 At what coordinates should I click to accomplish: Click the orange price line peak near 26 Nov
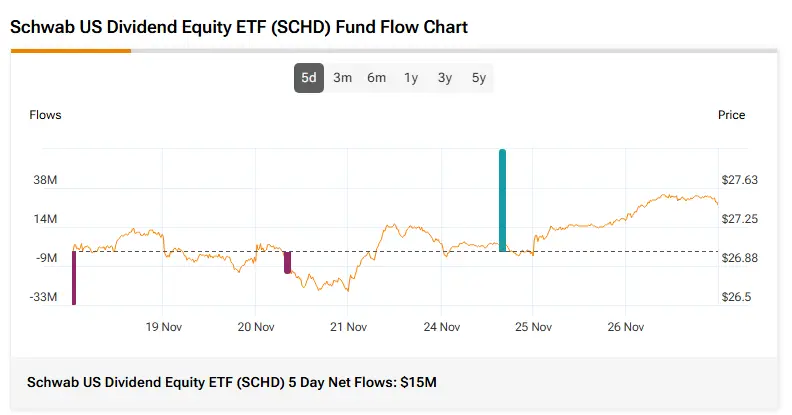[x=668, y=196]
